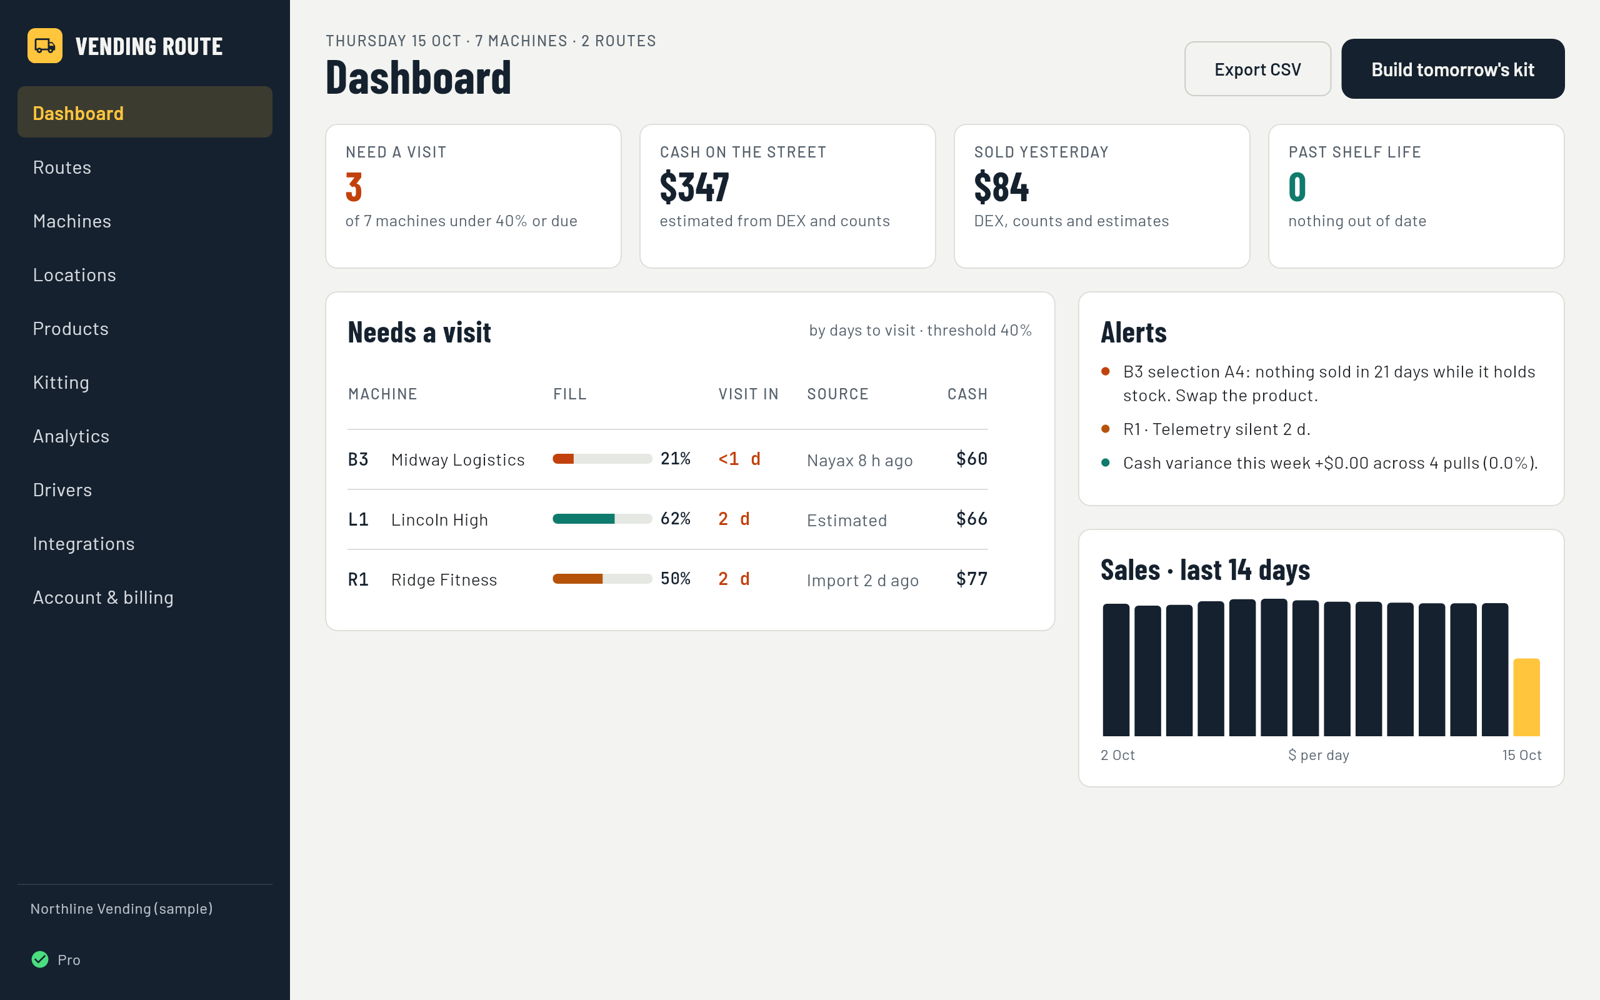Open the Machines section

tap(145, 221)
